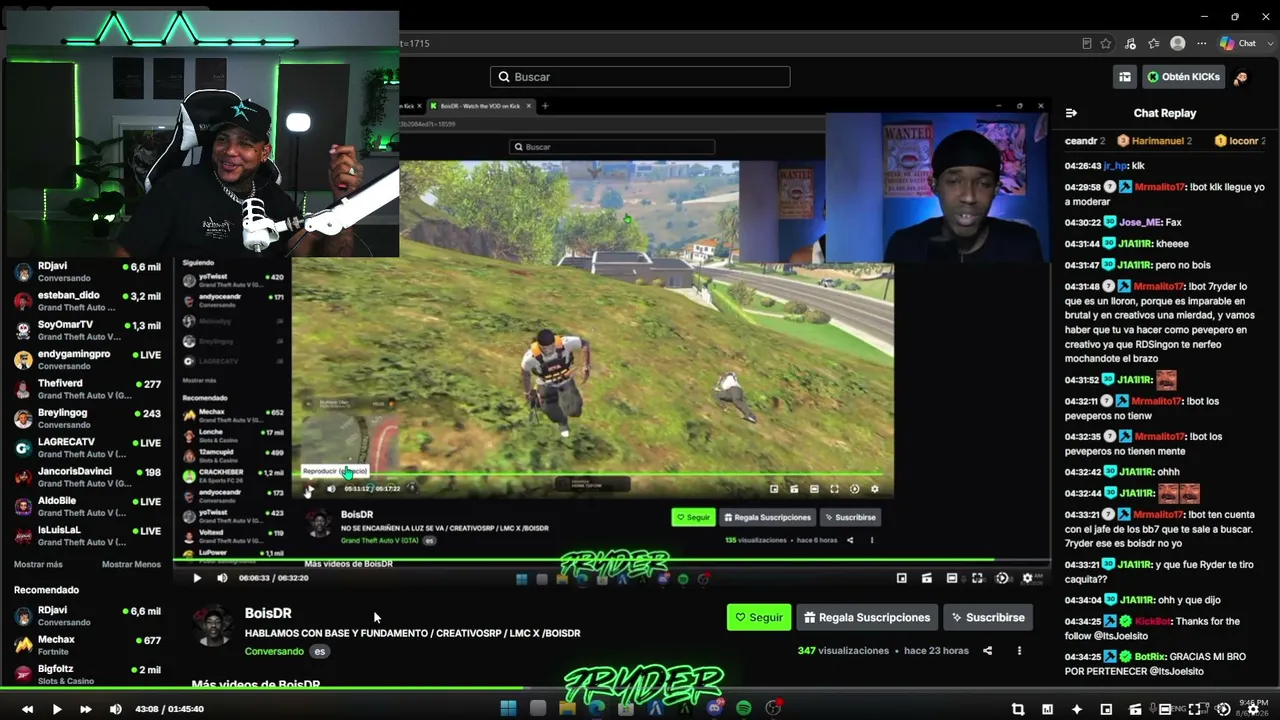Toggle fullscreen on the 06:32:20 player
The width and height of the screenshot is (1280, 720).
977,578
